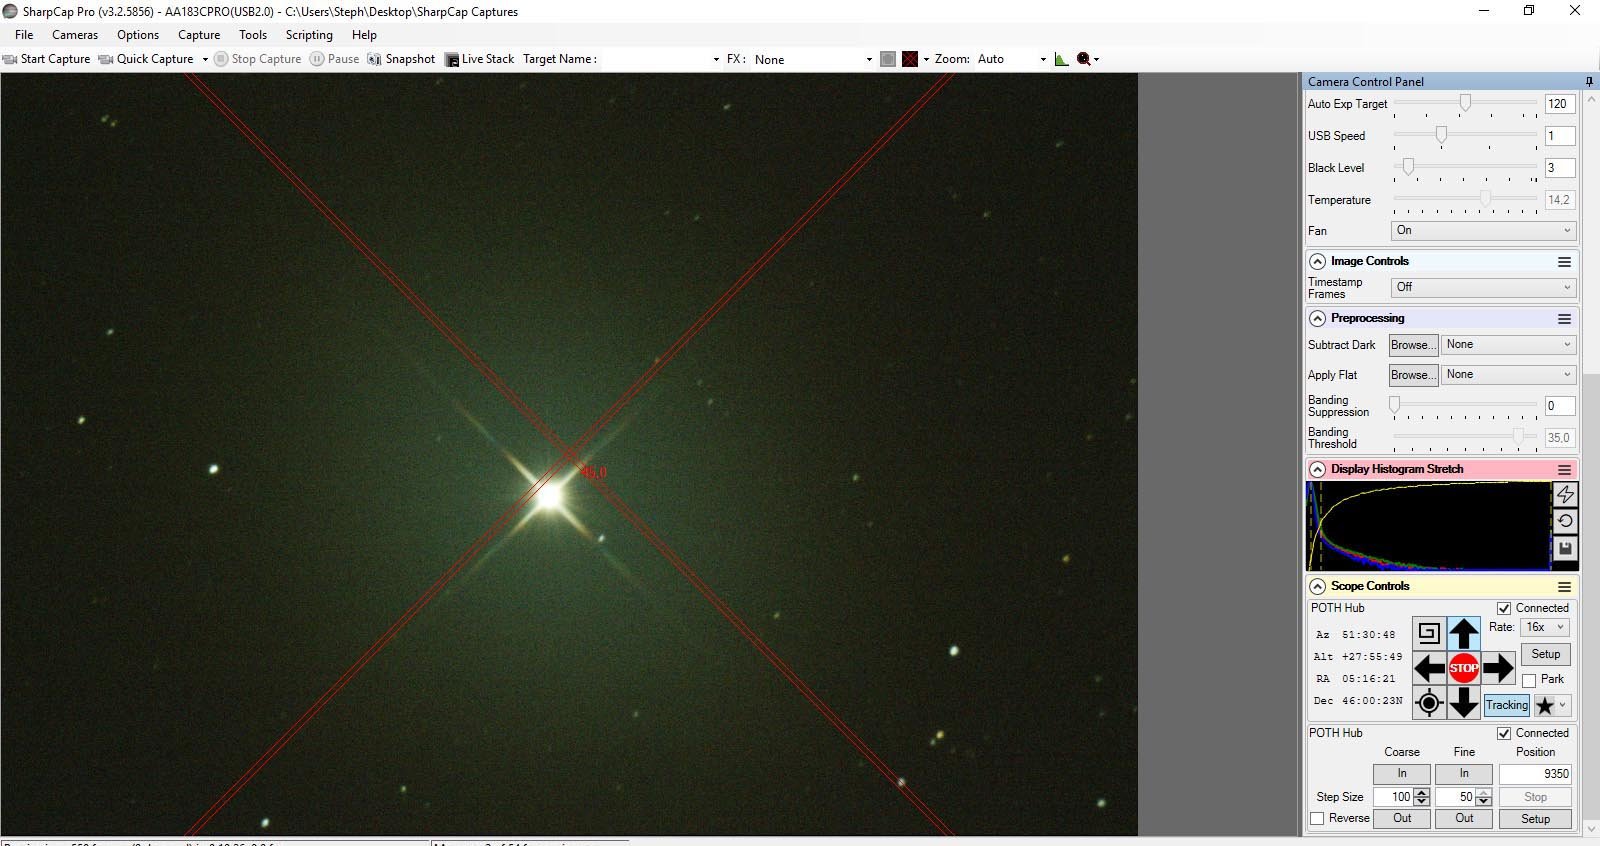This screenshot has width=1600, height=846.
Task: Open the Image Controls hamburger menu
Action: pyautogui.click(x=1564, y=262)
